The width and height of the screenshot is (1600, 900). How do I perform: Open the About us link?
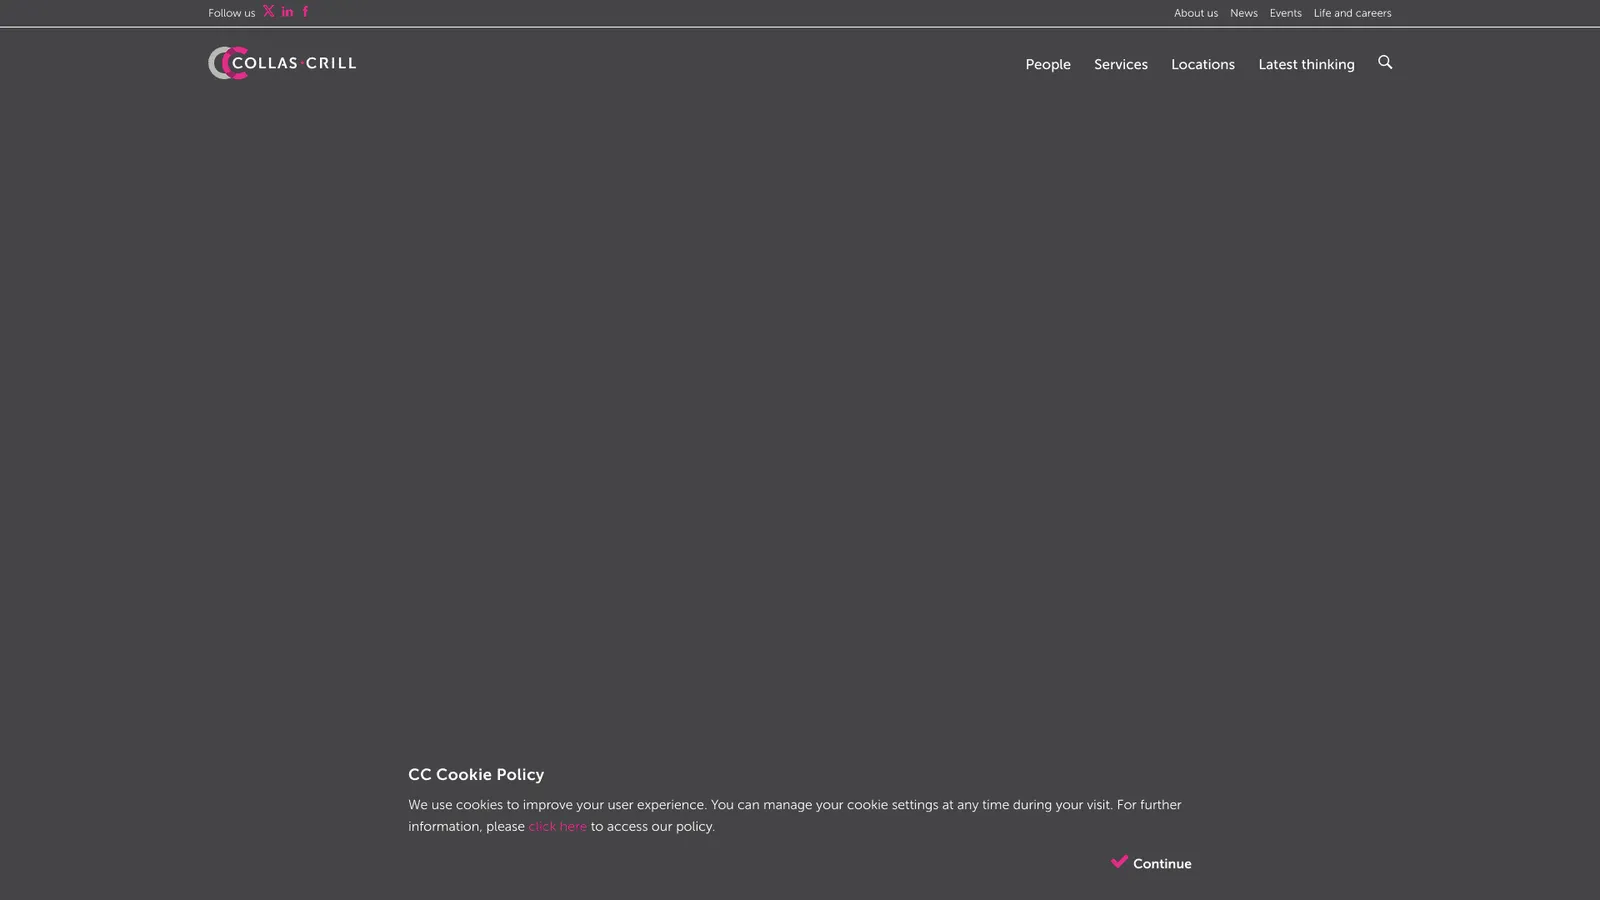tap(1196, 13)
